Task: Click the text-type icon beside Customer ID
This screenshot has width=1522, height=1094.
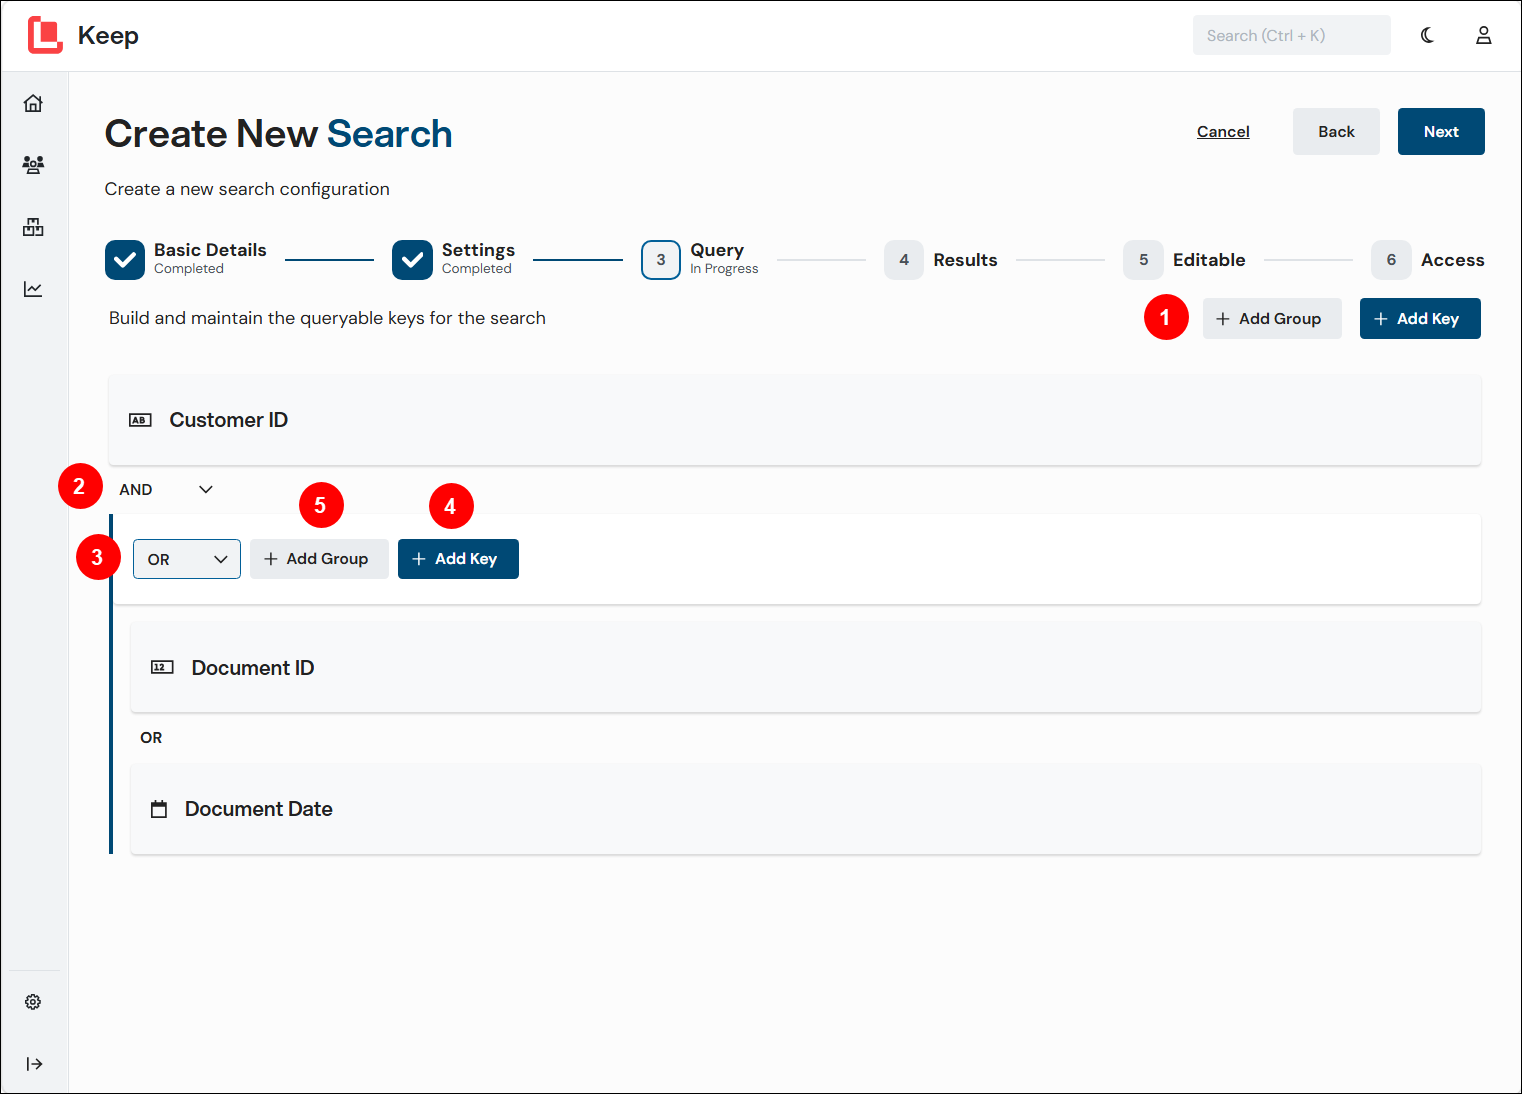Action: 140,420
